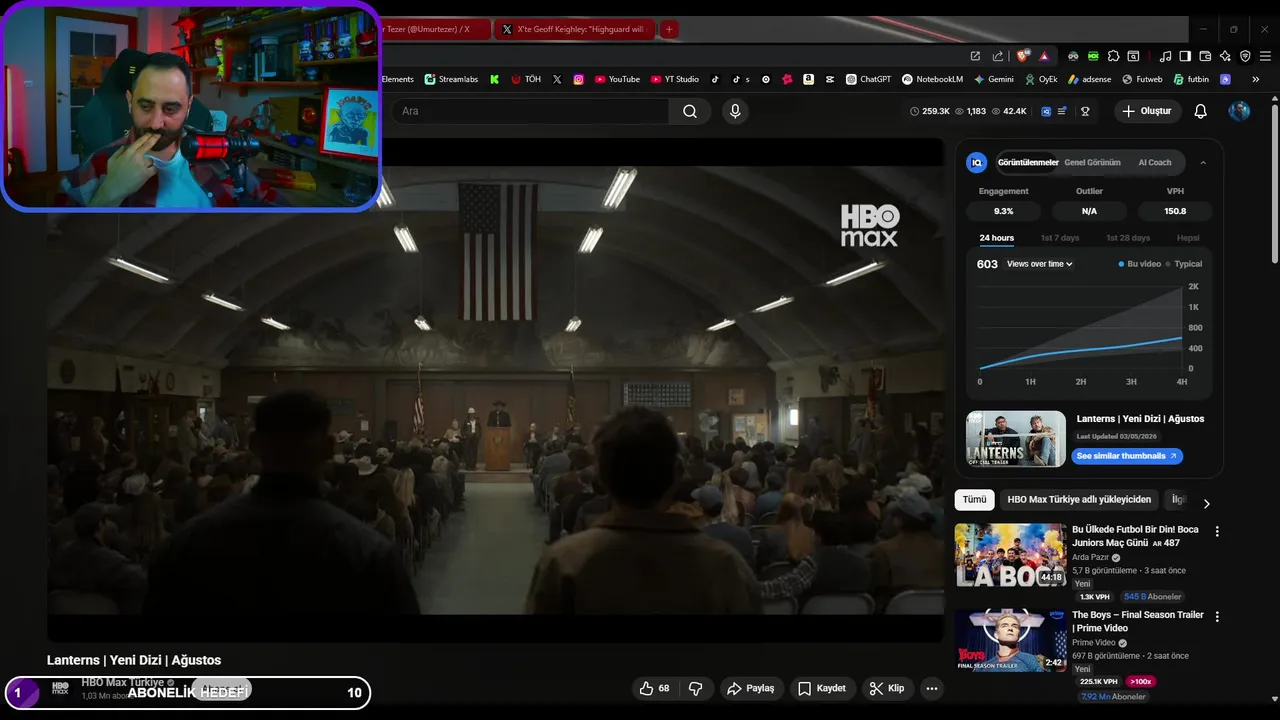Open the Kick bookmark icon
Image resolution: width=1280 pixels, height=720 pixels.
pyautogui.click(x=494, y=79)
